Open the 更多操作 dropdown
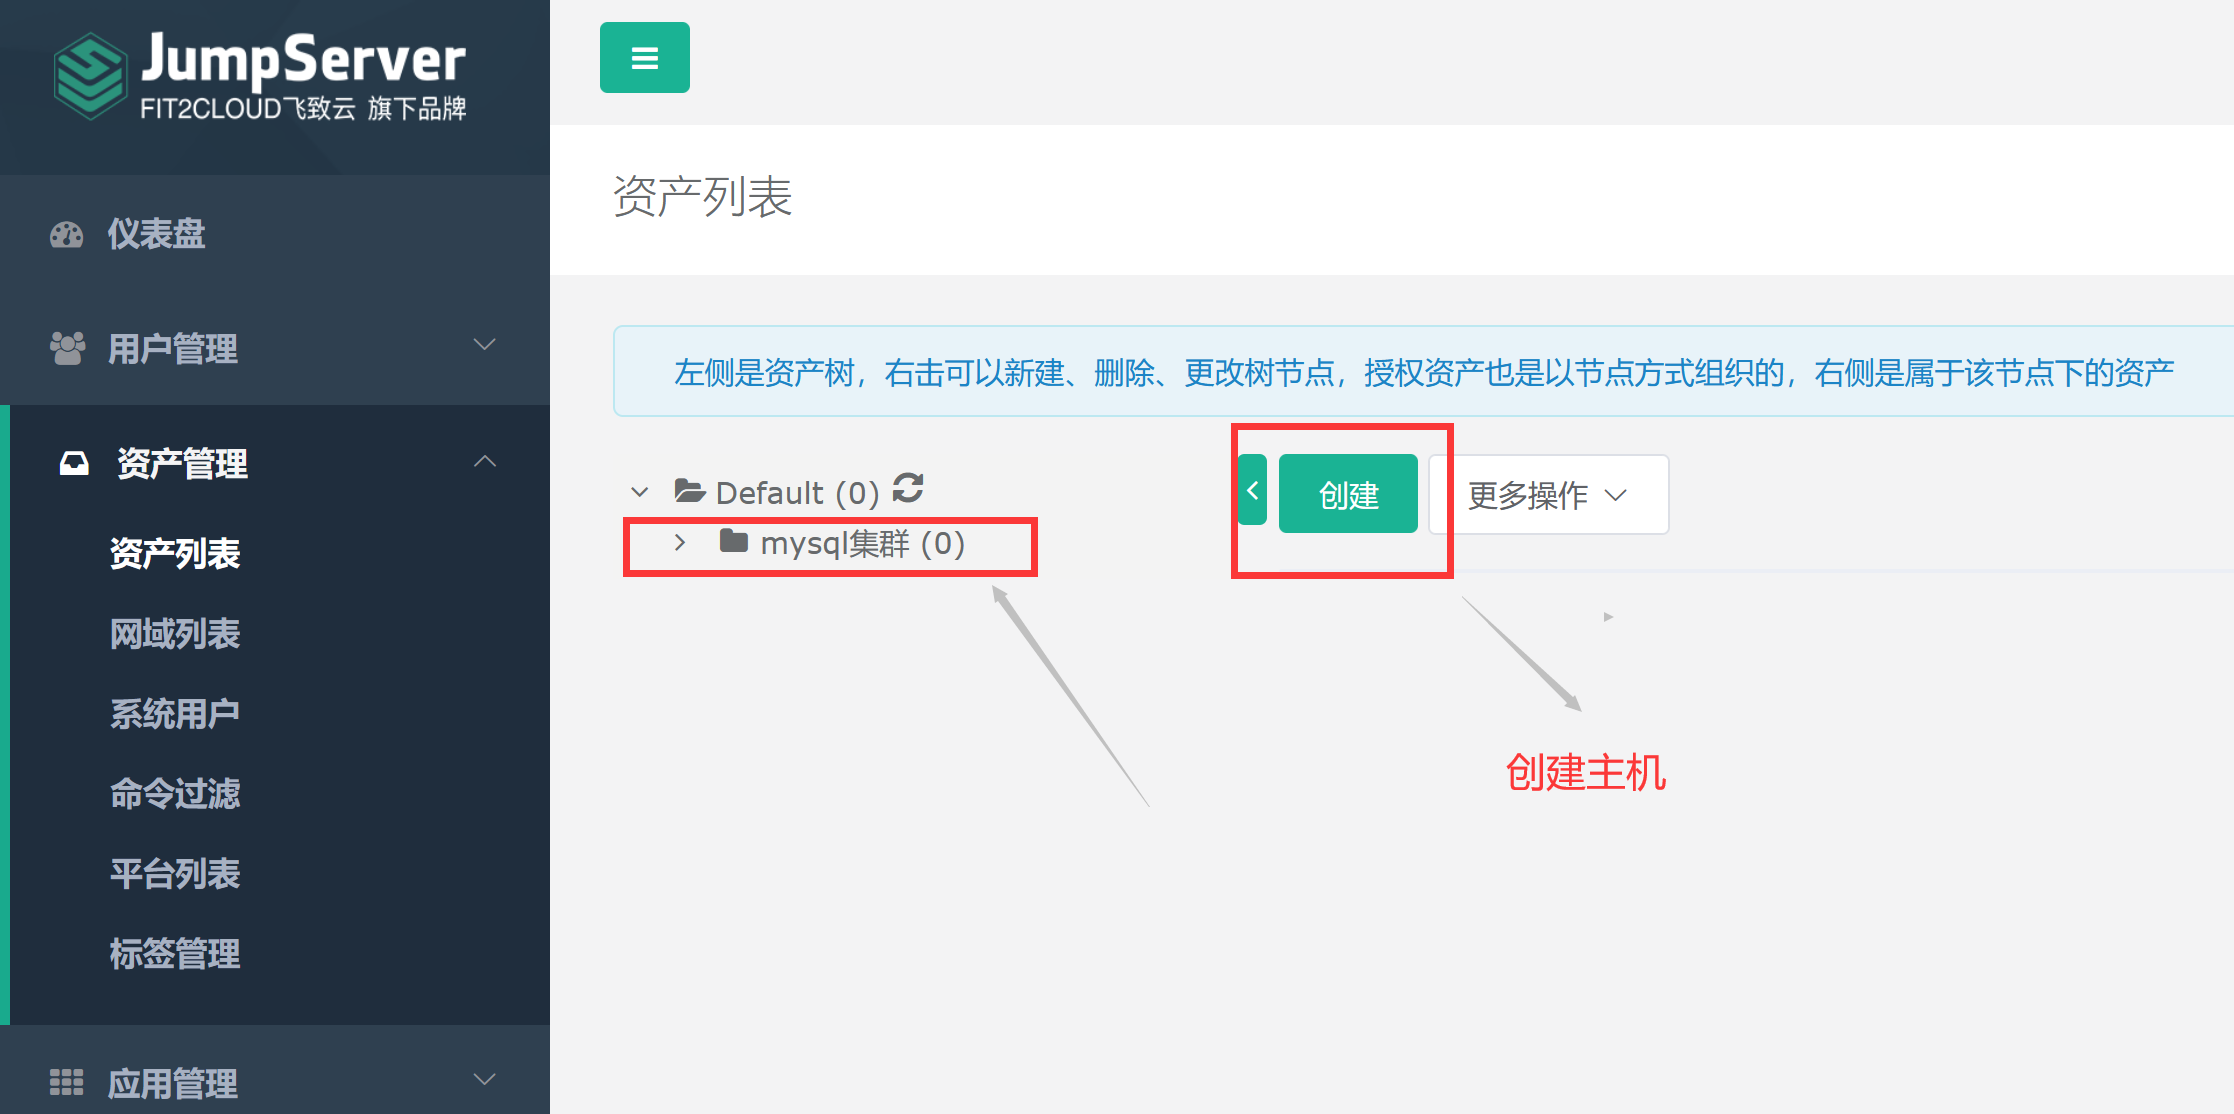This screenshot has width=2234, height=1114. coord(1549,495)
